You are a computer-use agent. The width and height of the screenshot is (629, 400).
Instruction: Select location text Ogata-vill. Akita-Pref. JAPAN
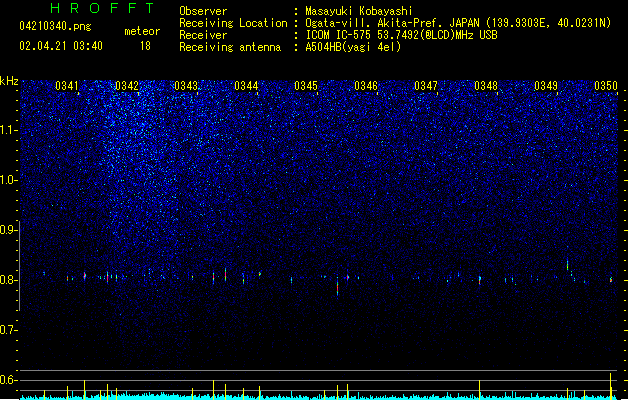(392, 23)
